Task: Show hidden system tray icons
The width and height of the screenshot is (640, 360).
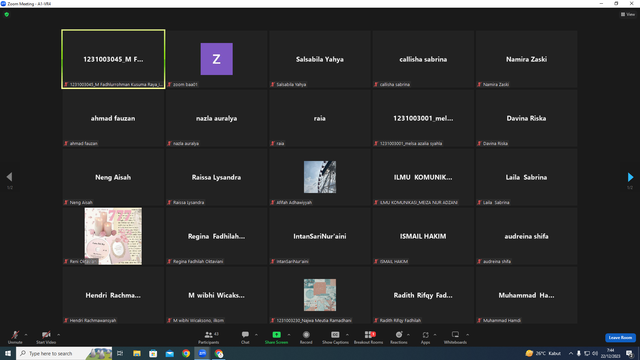Action: click(571, 353)
